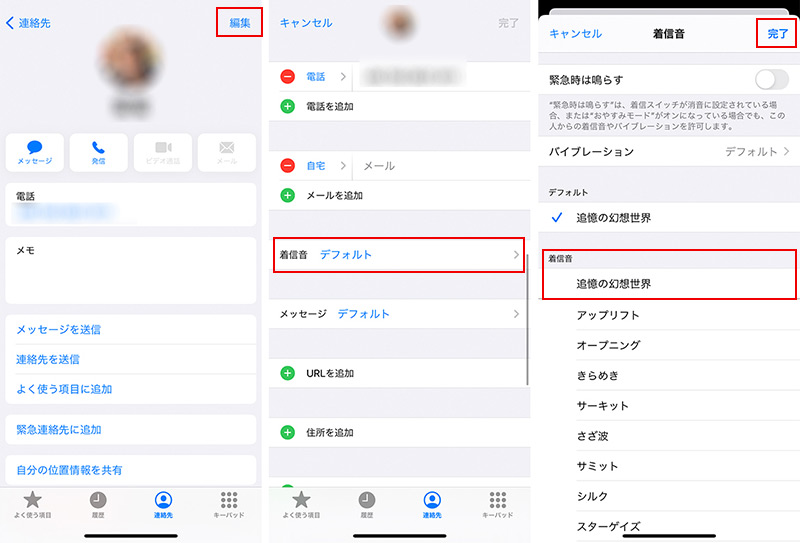Viewport: 800px width, 543px height.
Task: Enable the 緊急時は鳴らす switch
Action: 771,79
